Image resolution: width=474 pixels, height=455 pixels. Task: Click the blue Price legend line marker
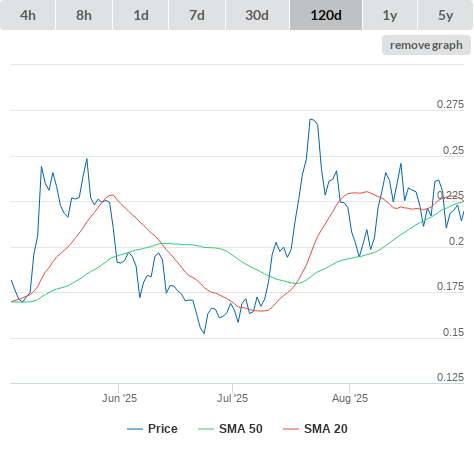tap(135, 429)
